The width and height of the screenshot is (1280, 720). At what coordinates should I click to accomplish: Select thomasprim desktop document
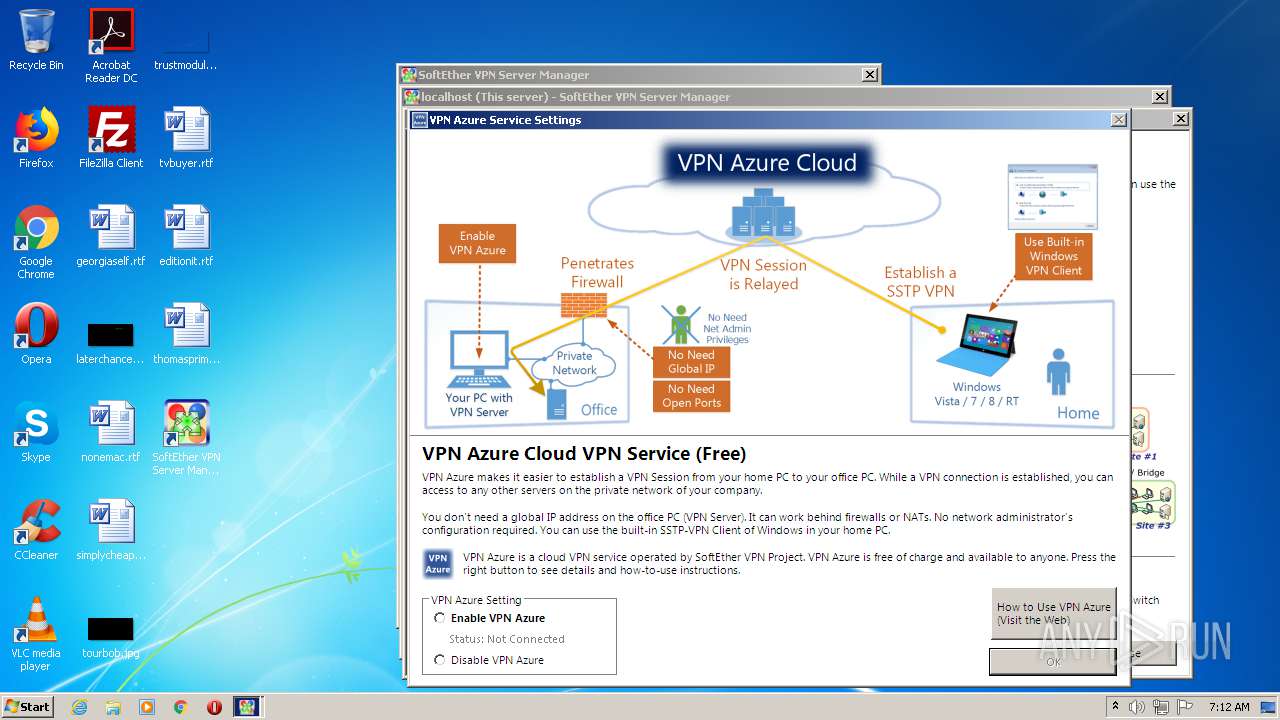186,334
